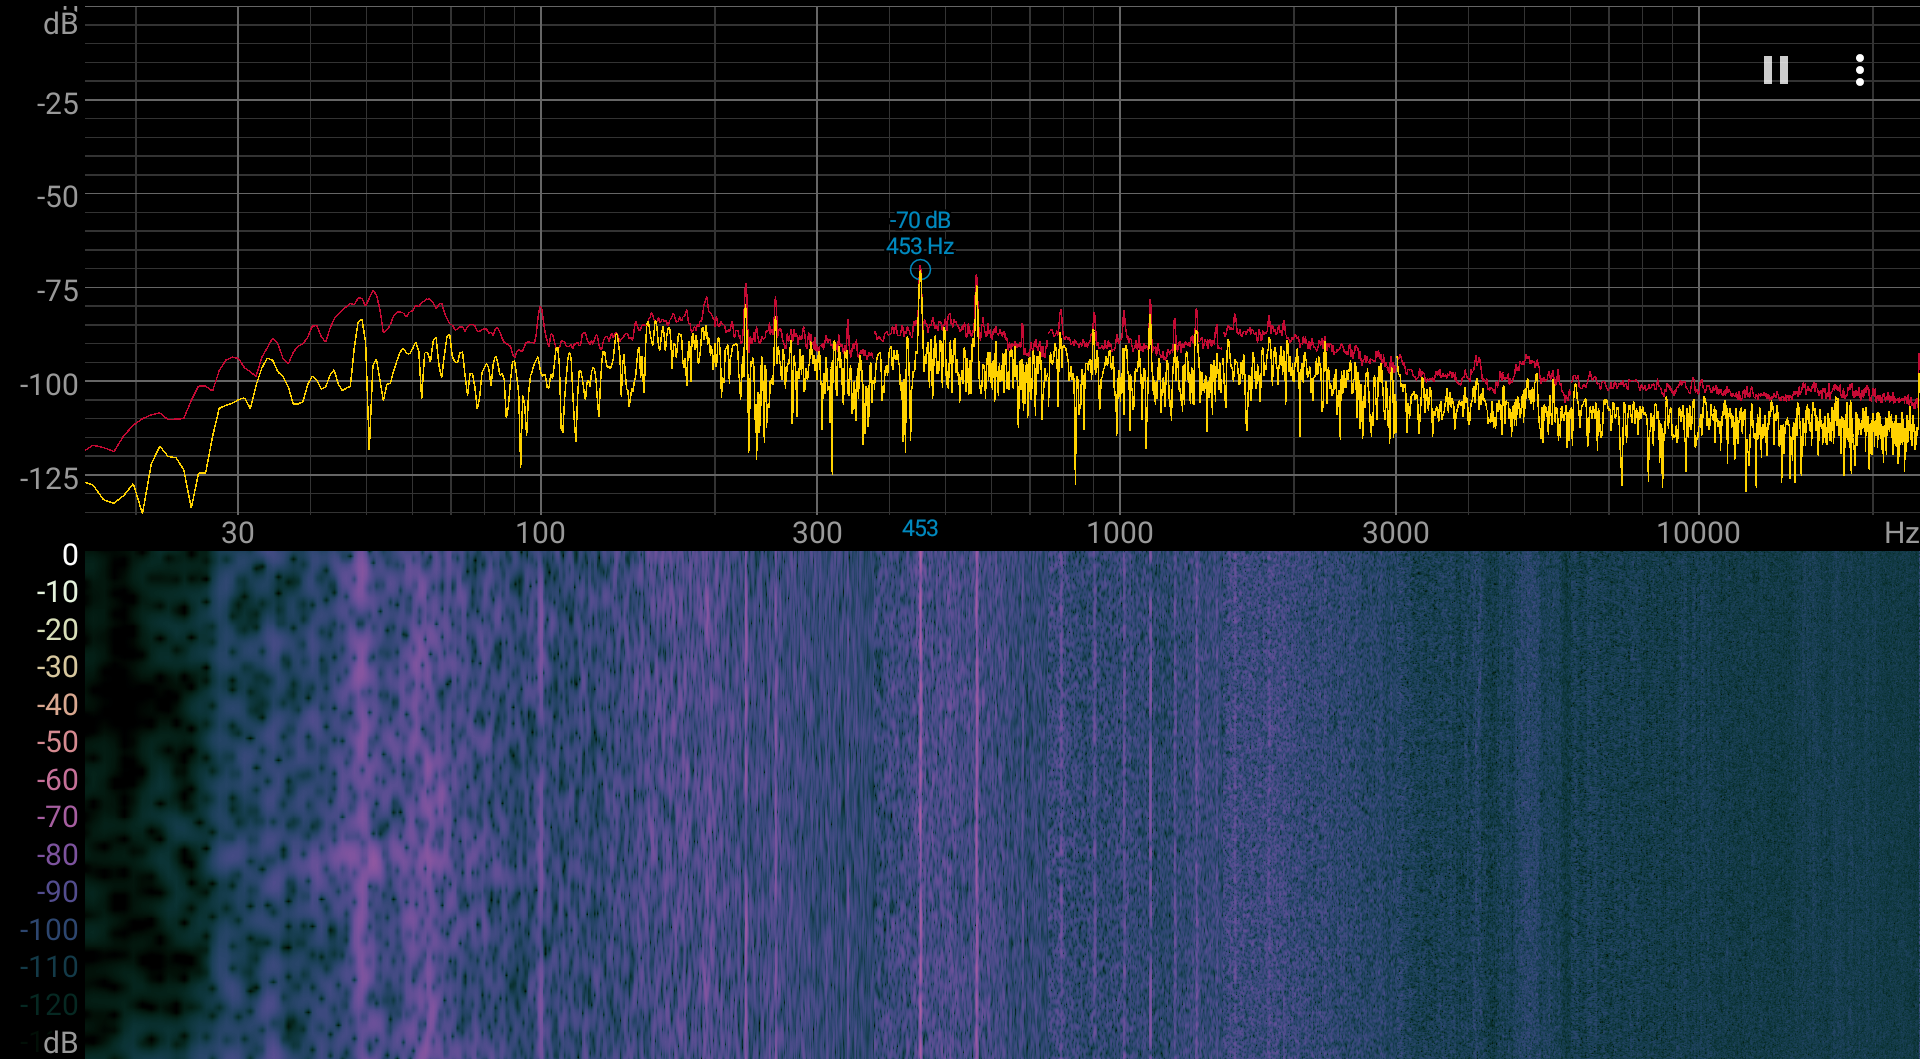Click the '10000' frequency axis label

1698,533
